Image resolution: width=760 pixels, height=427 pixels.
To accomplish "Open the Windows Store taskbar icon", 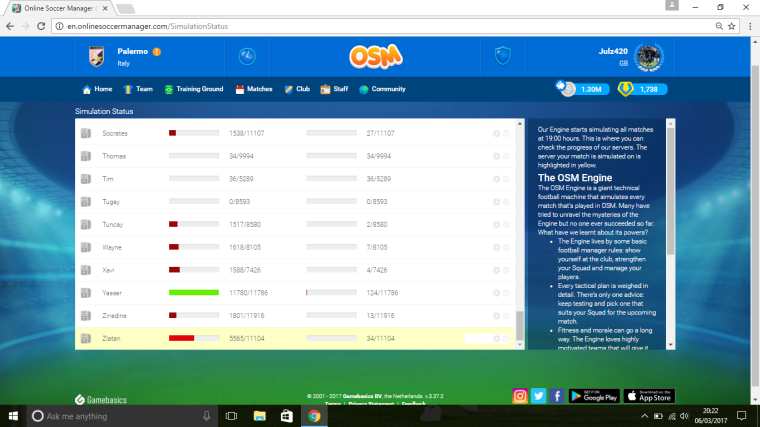I will [x=286, y=416].
